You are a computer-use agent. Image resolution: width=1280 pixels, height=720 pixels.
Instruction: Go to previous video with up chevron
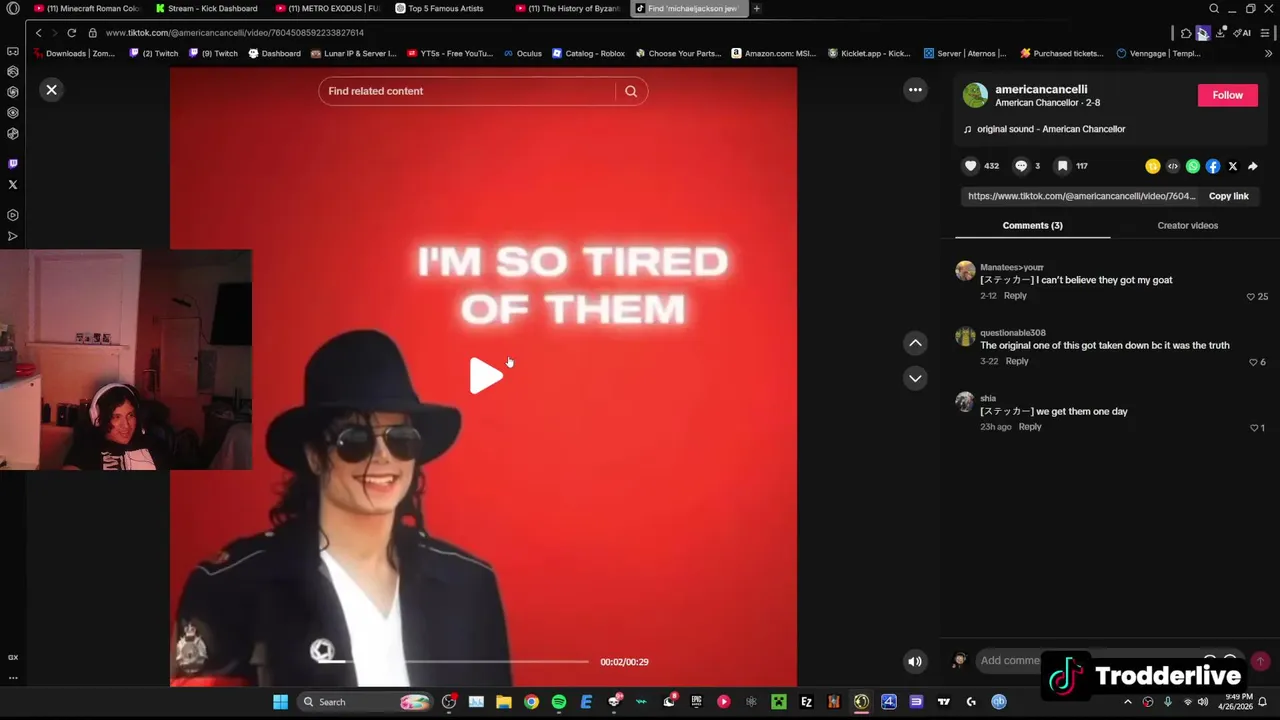(x=915, y=343)
